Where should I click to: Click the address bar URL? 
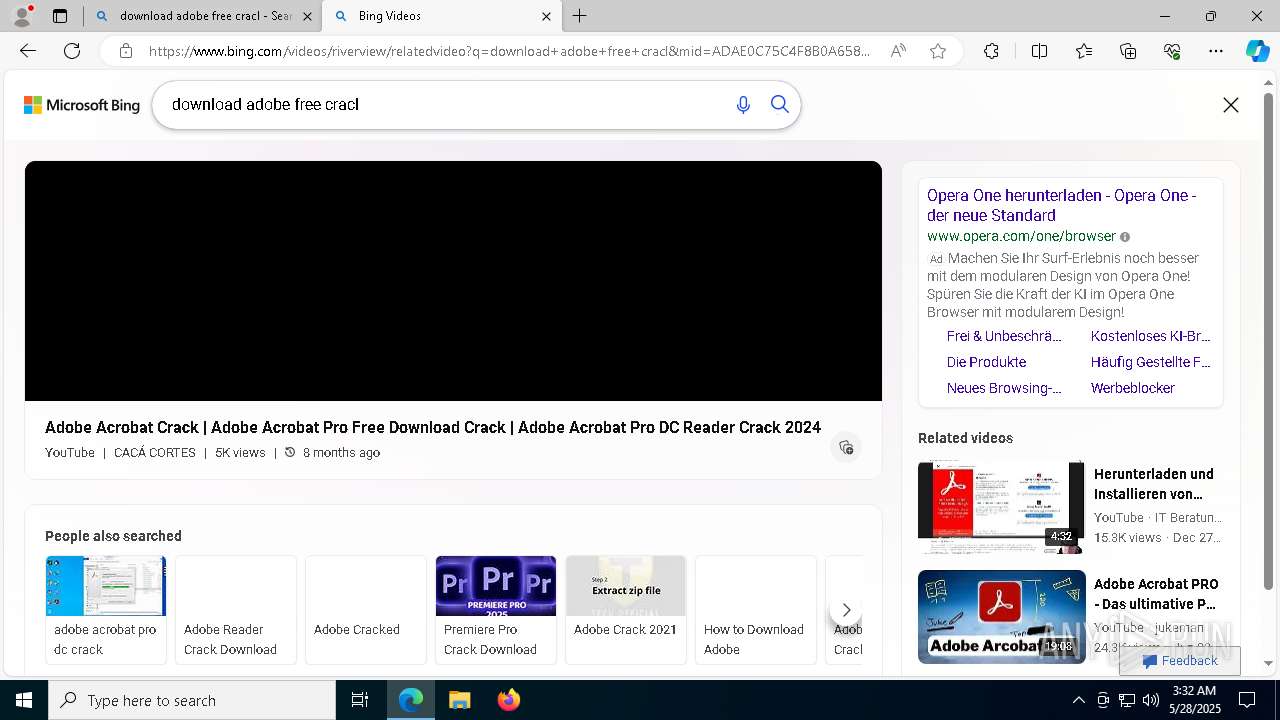pyautogui.click(x=510, y=51)
